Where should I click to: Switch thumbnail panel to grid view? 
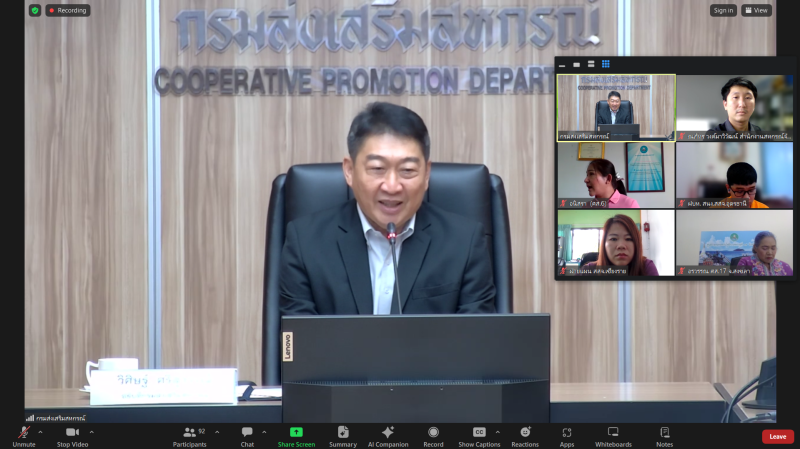606,64
